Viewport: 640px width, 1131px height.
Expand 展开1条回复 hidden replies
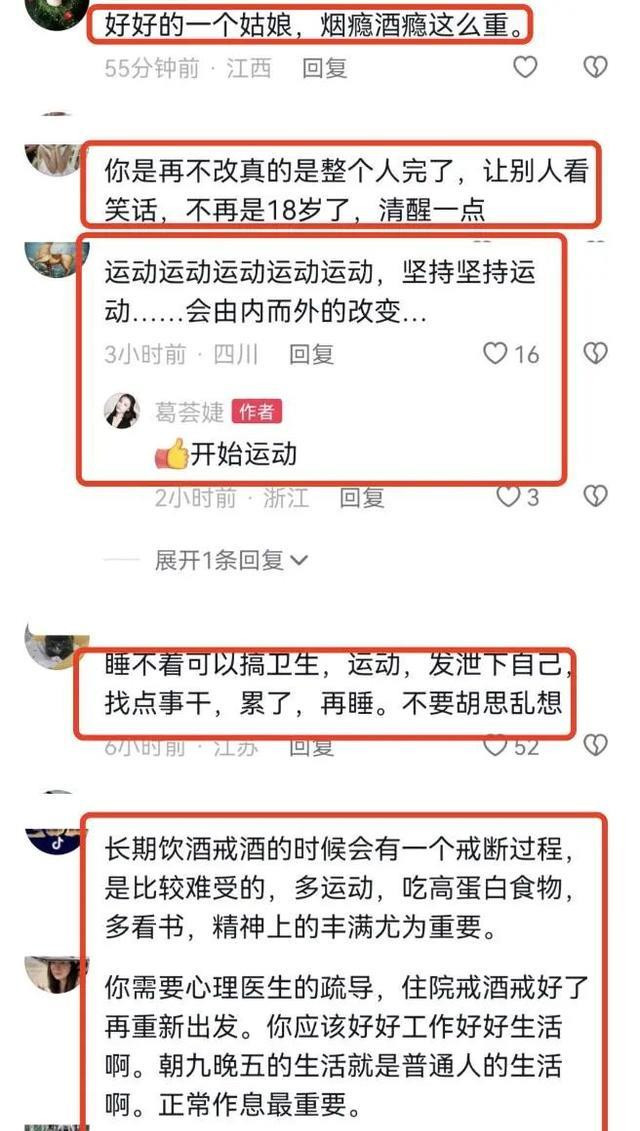(231, 560)
